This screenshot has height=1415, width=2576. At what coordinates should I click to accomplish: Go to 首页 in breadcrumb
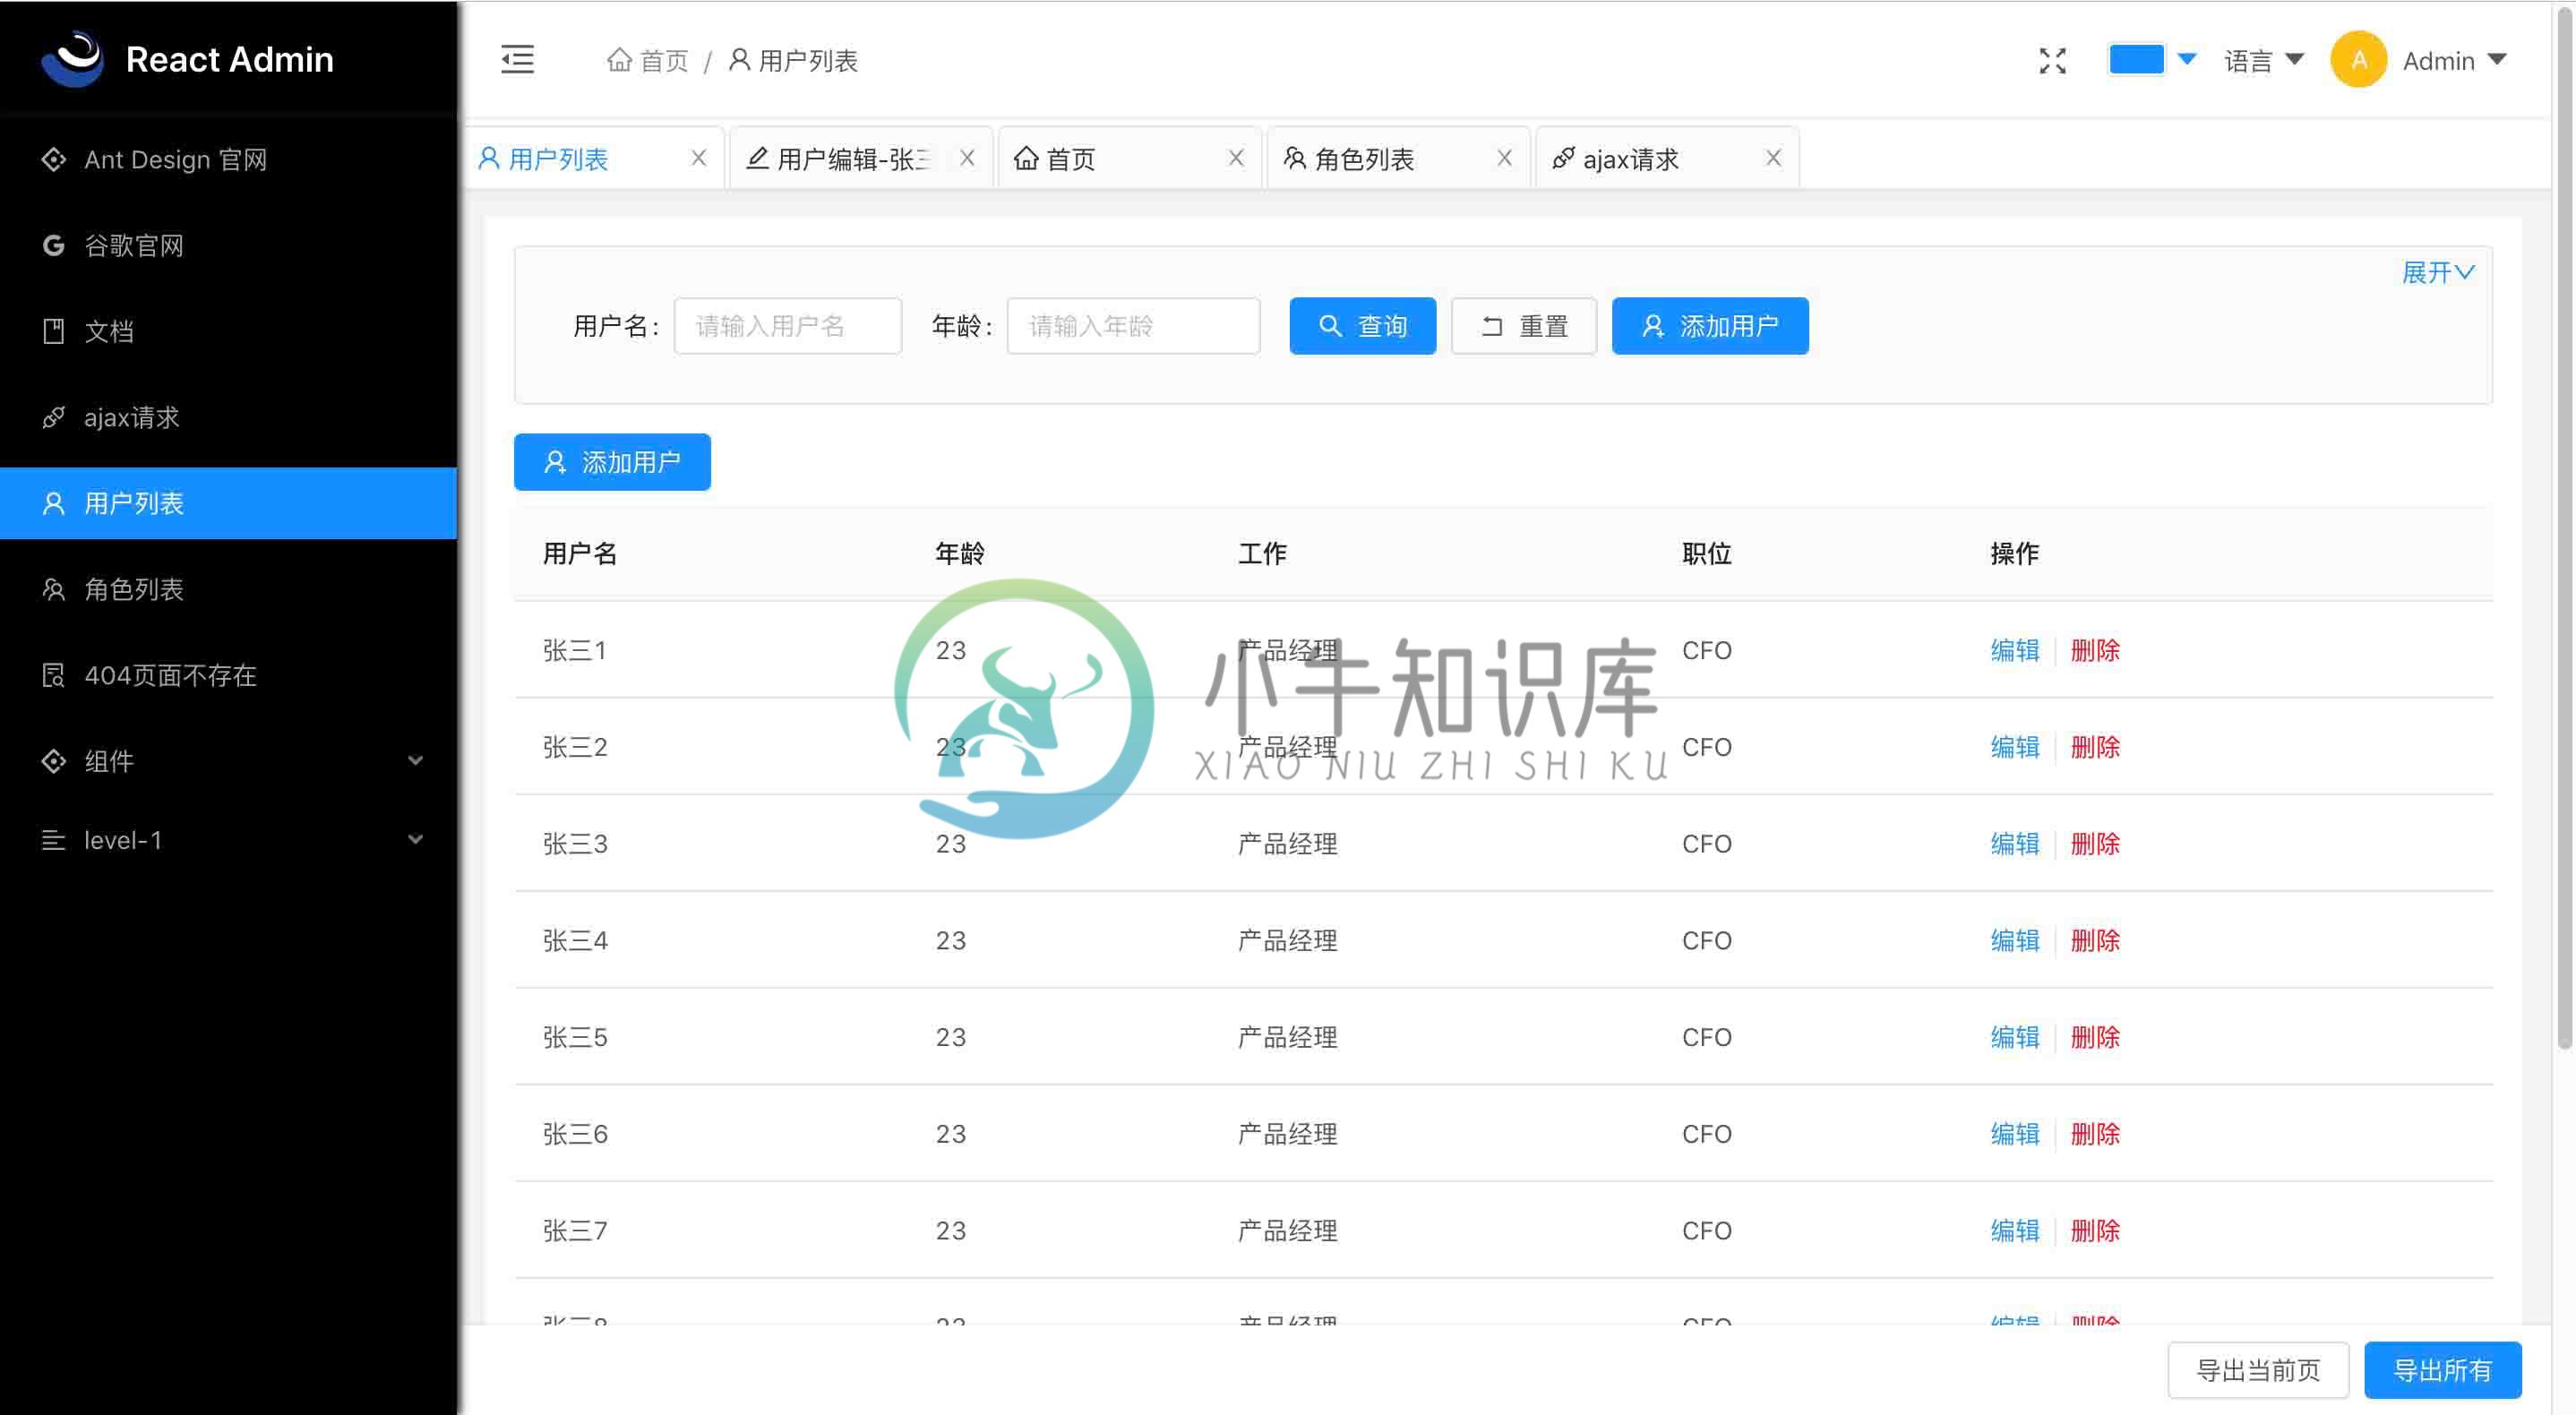click(647, 61)
